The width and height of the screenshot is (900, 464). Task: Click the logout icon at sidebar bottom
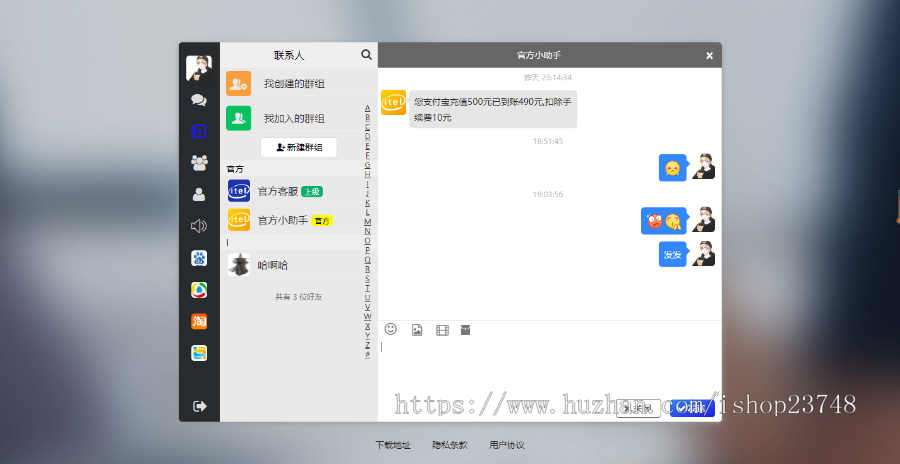(x=199, y=406)
